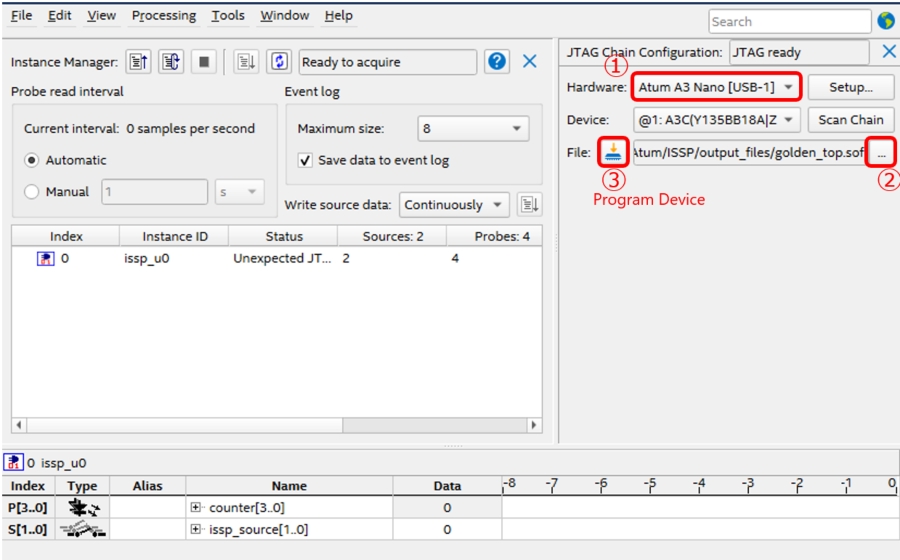This screenshot has height=560, width=900.
Task: Open the Maximum size dropdown
Action: (x=472, y=129)
